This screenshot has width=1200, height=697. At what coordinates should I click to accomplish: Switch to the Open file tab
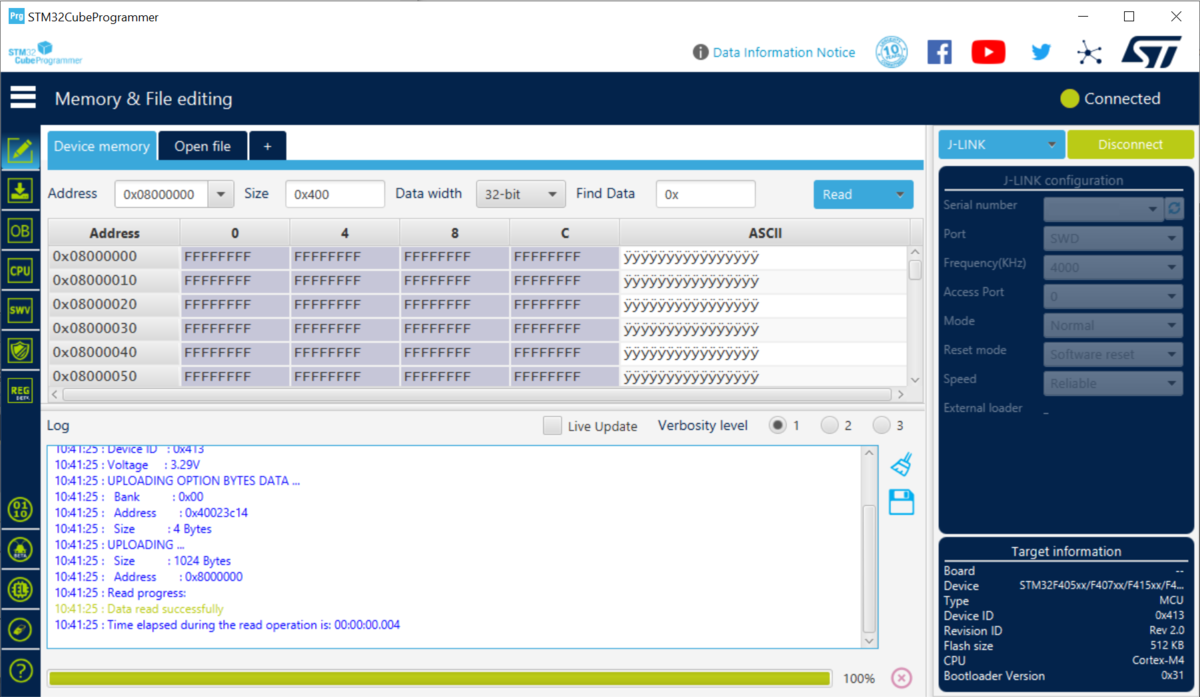point(202,145)
